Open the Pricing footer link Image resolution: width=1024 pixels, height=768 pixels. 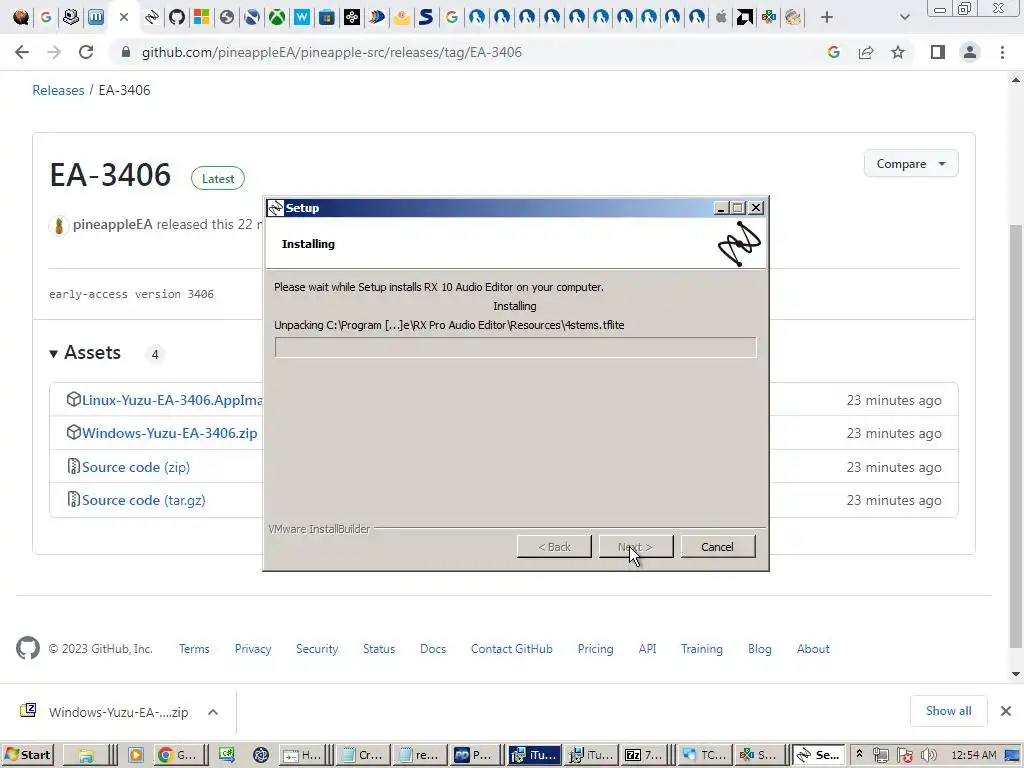(x=595, y=648)
